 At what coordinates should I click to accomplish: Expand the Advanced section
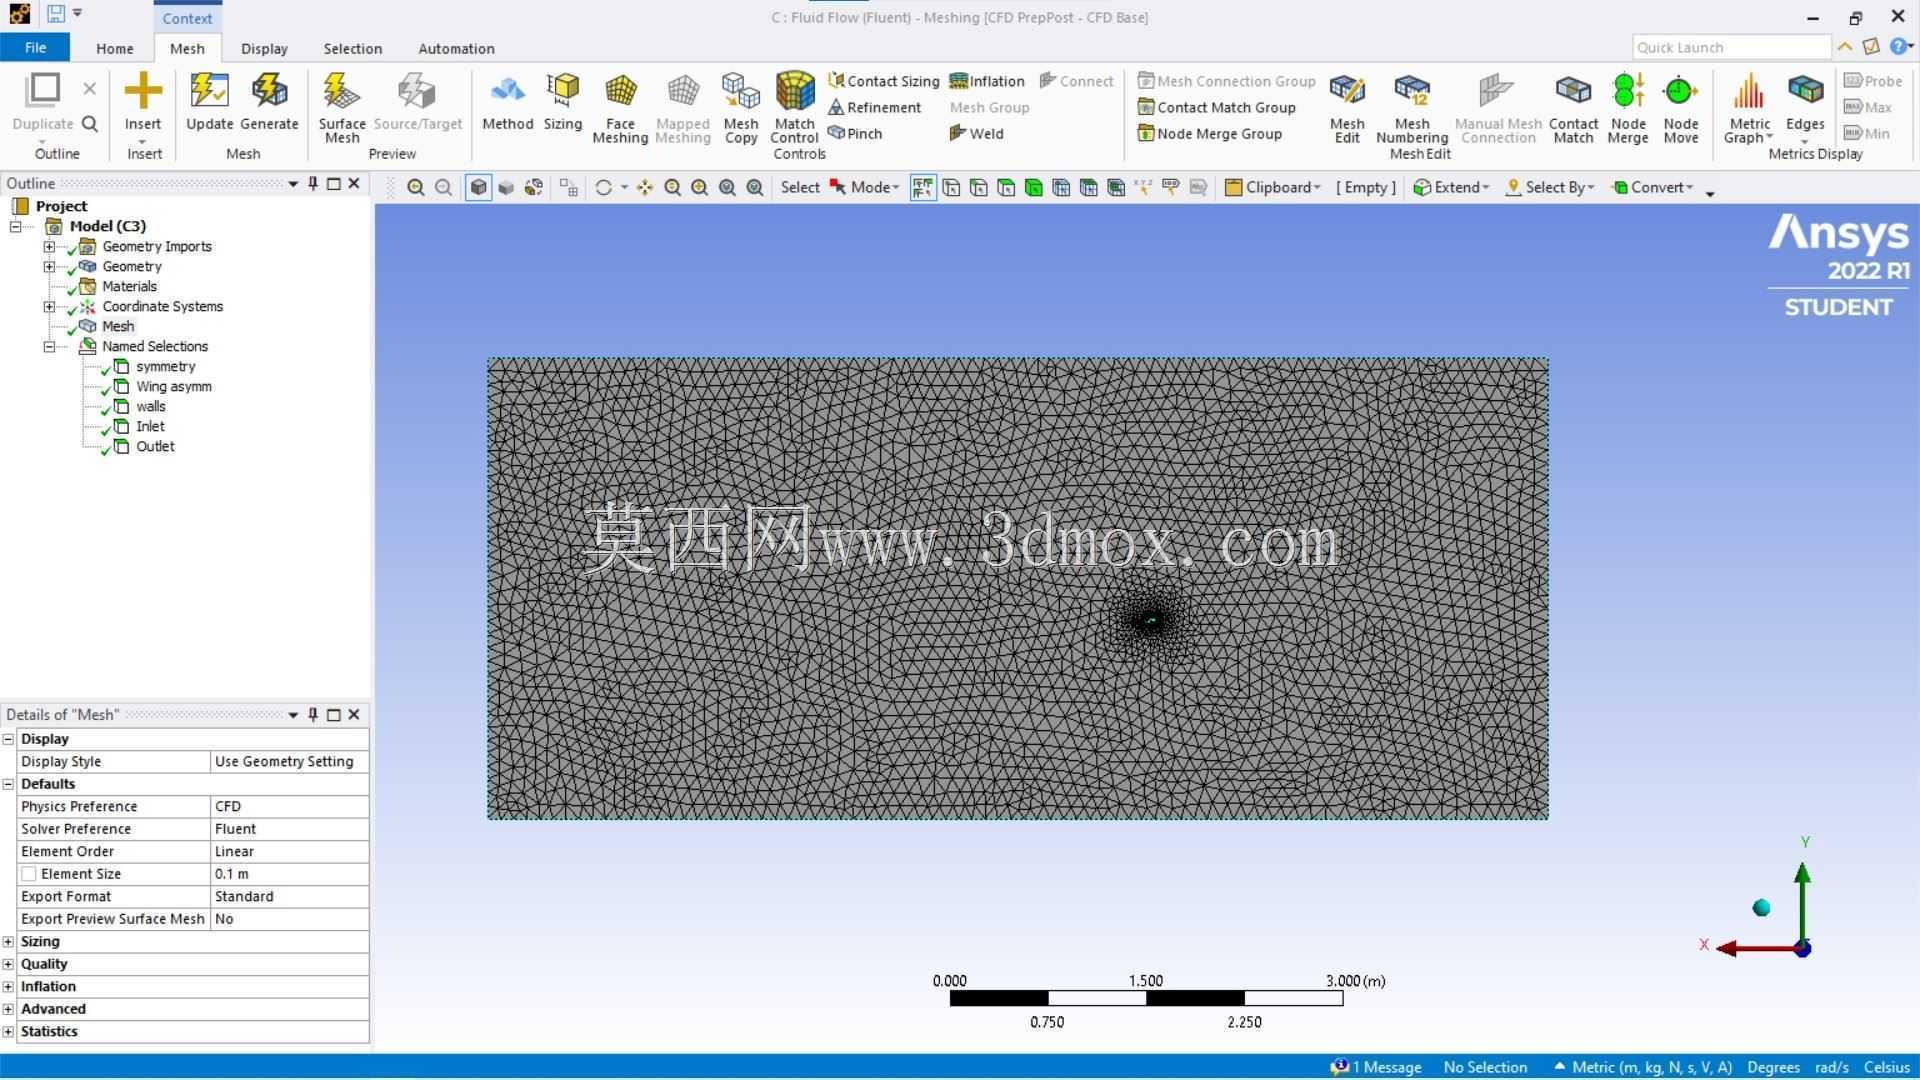[9, 1009]
